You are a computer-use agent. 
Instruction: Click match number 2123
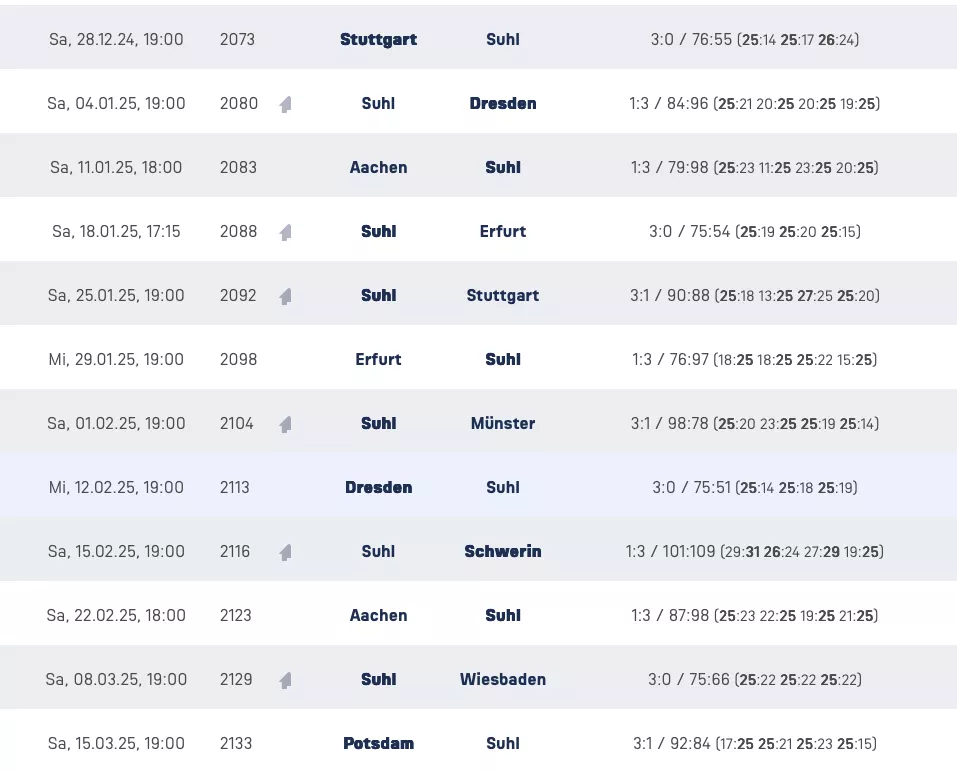click(x=238, y=616)
